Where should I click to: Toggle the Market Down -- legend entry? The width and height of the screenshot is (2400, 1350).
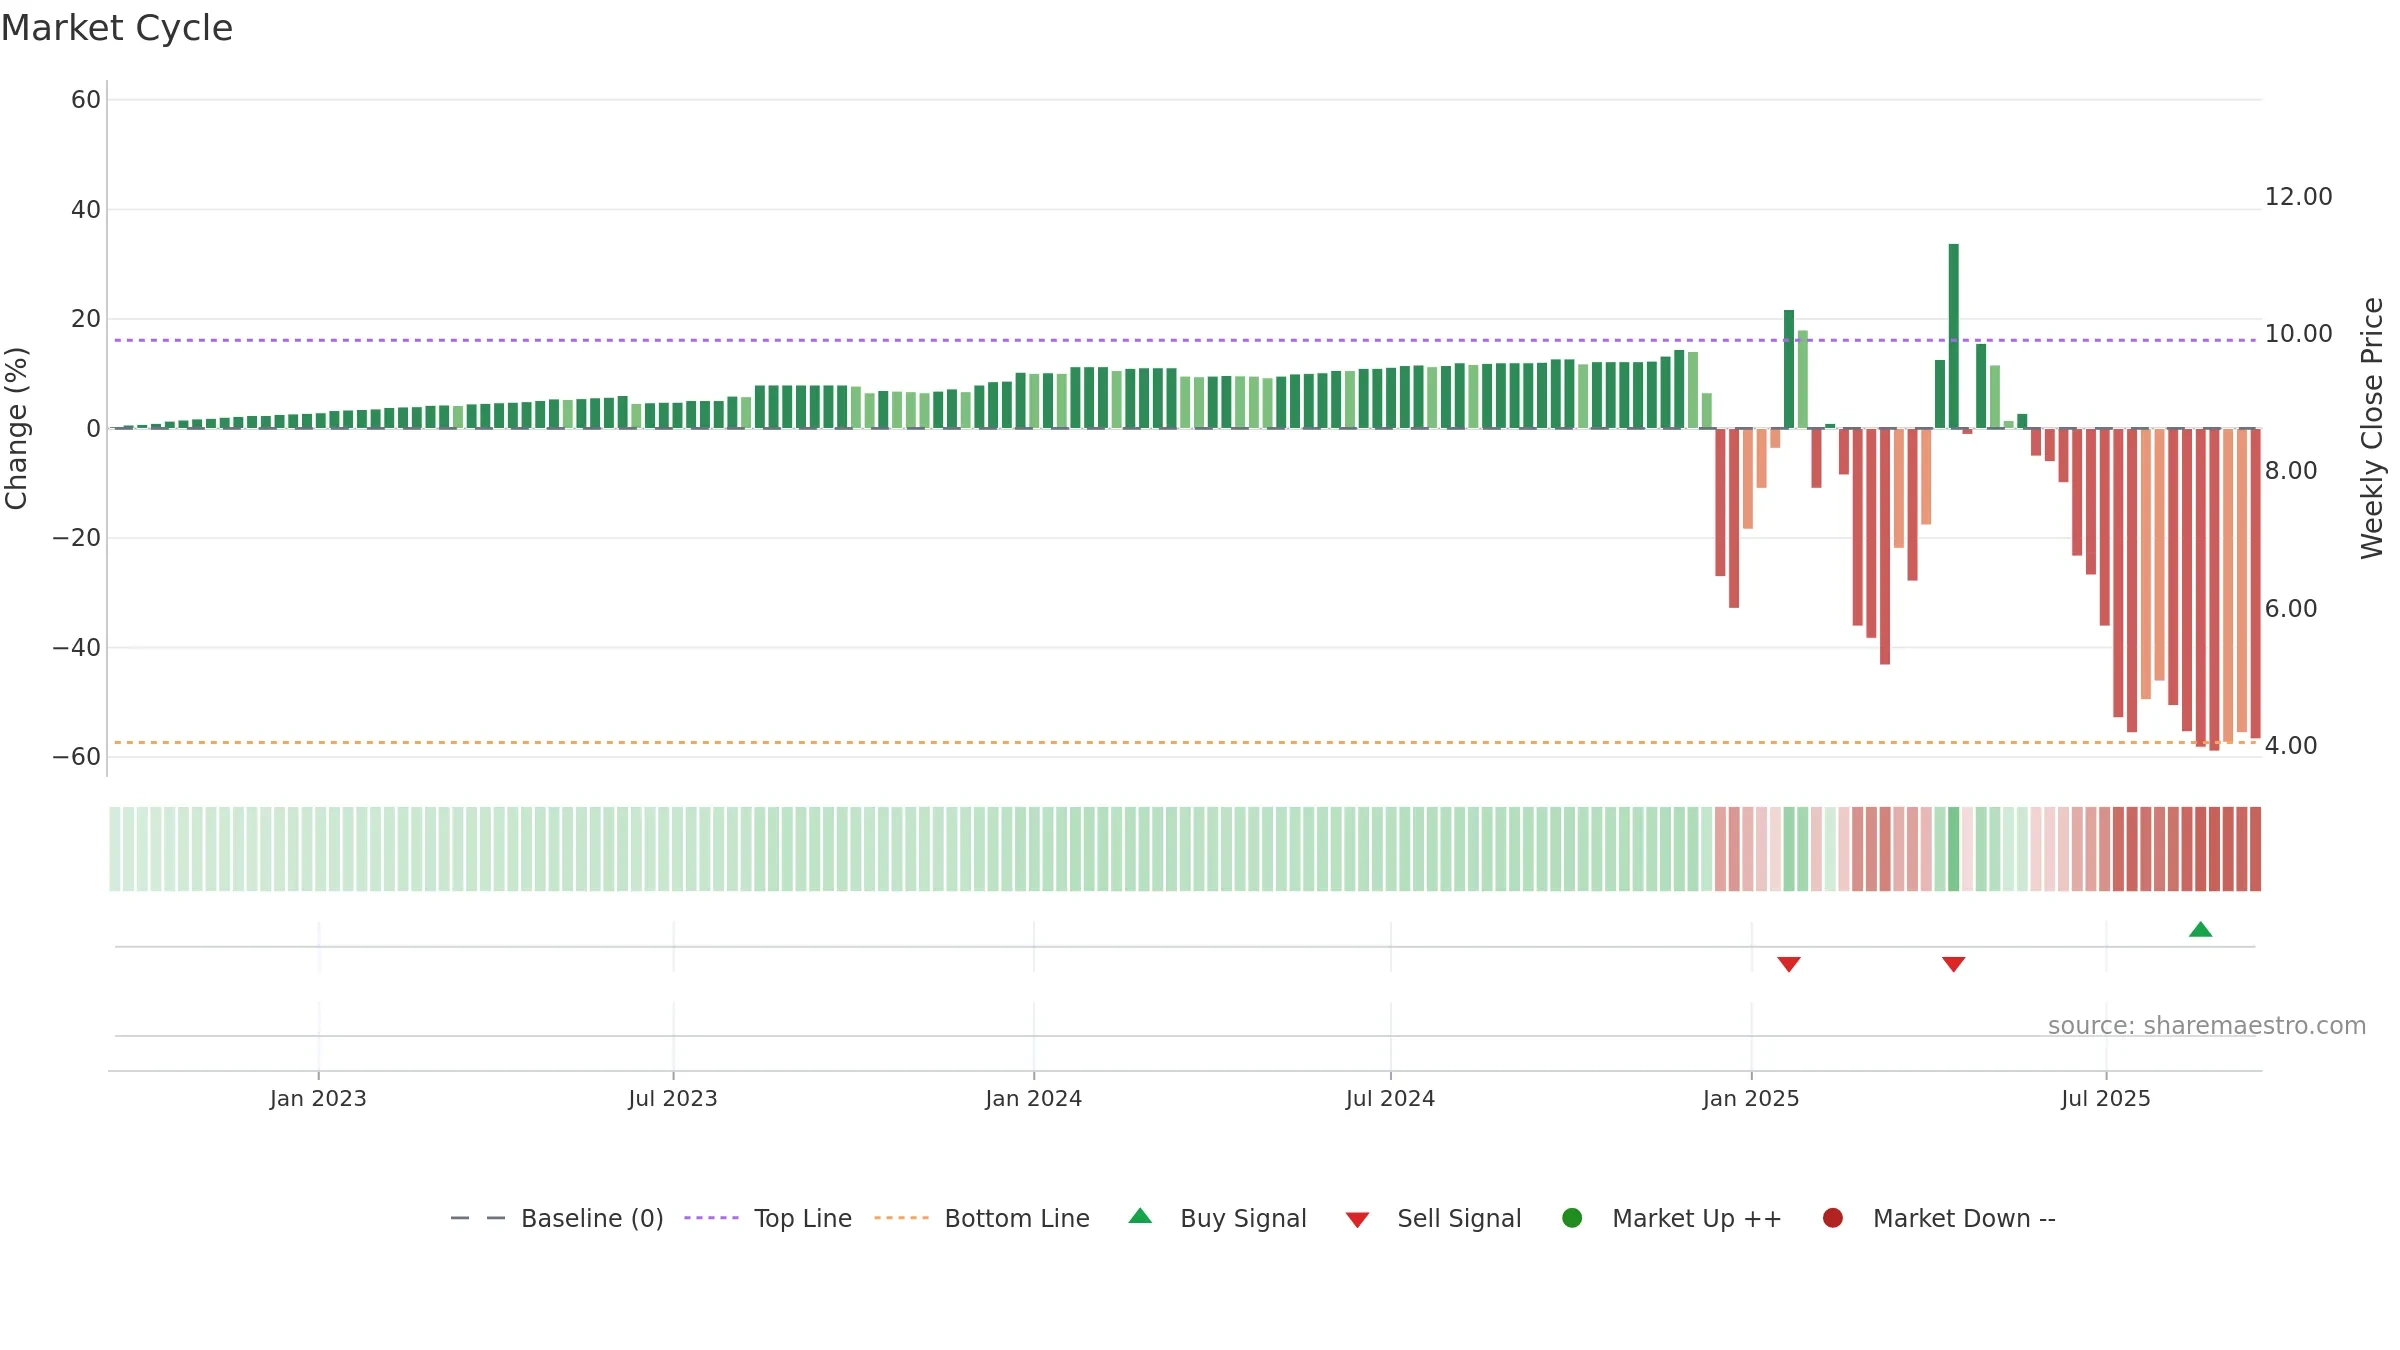(x=1939, y=1218)
